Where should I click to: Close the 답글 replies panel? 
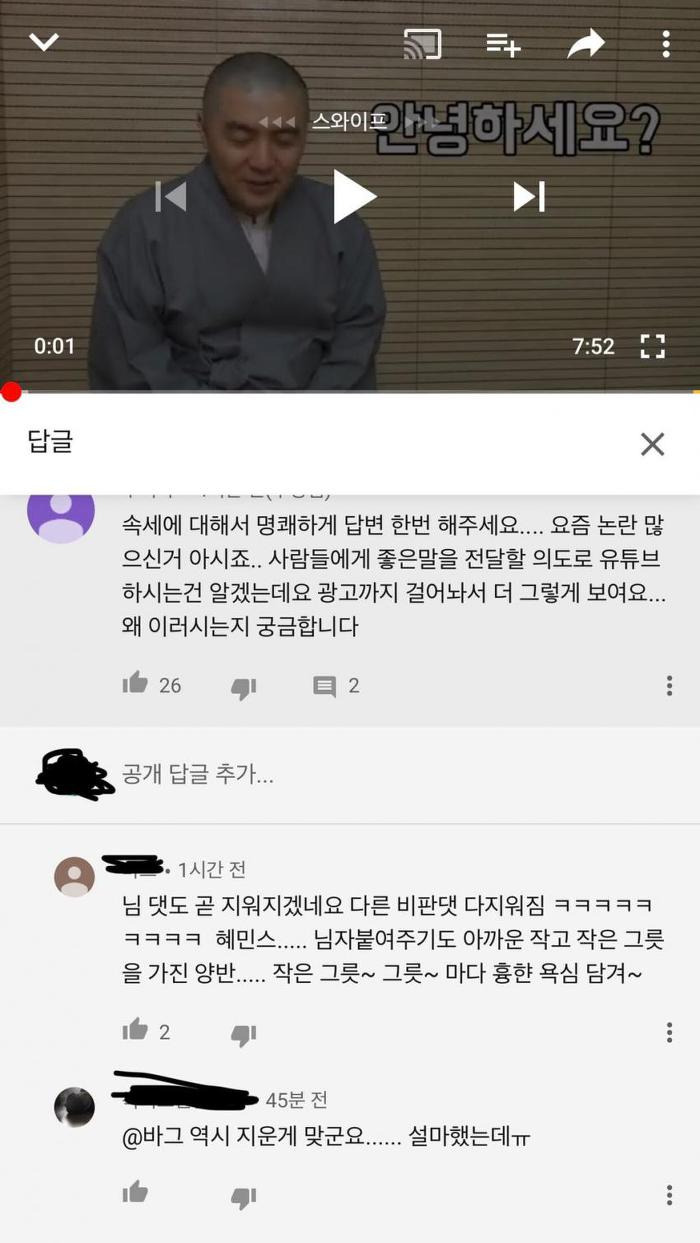coord(652,444)
